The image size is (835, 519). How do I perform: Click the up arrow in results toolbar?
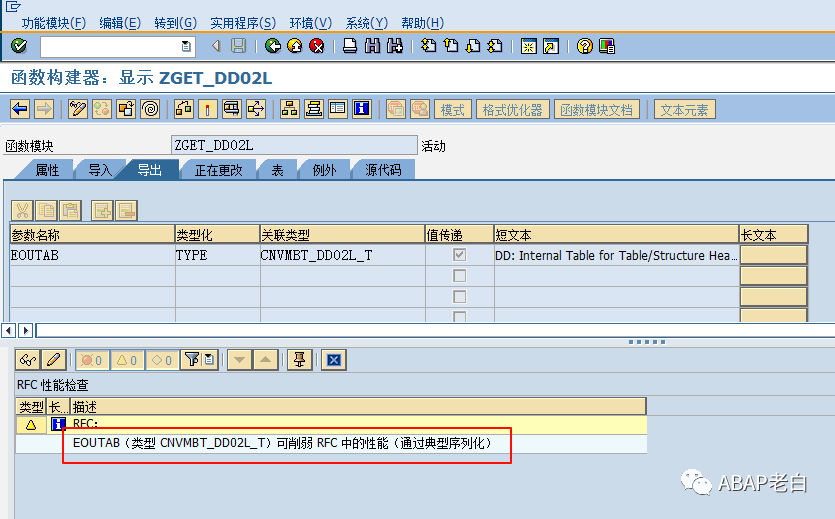265,360
